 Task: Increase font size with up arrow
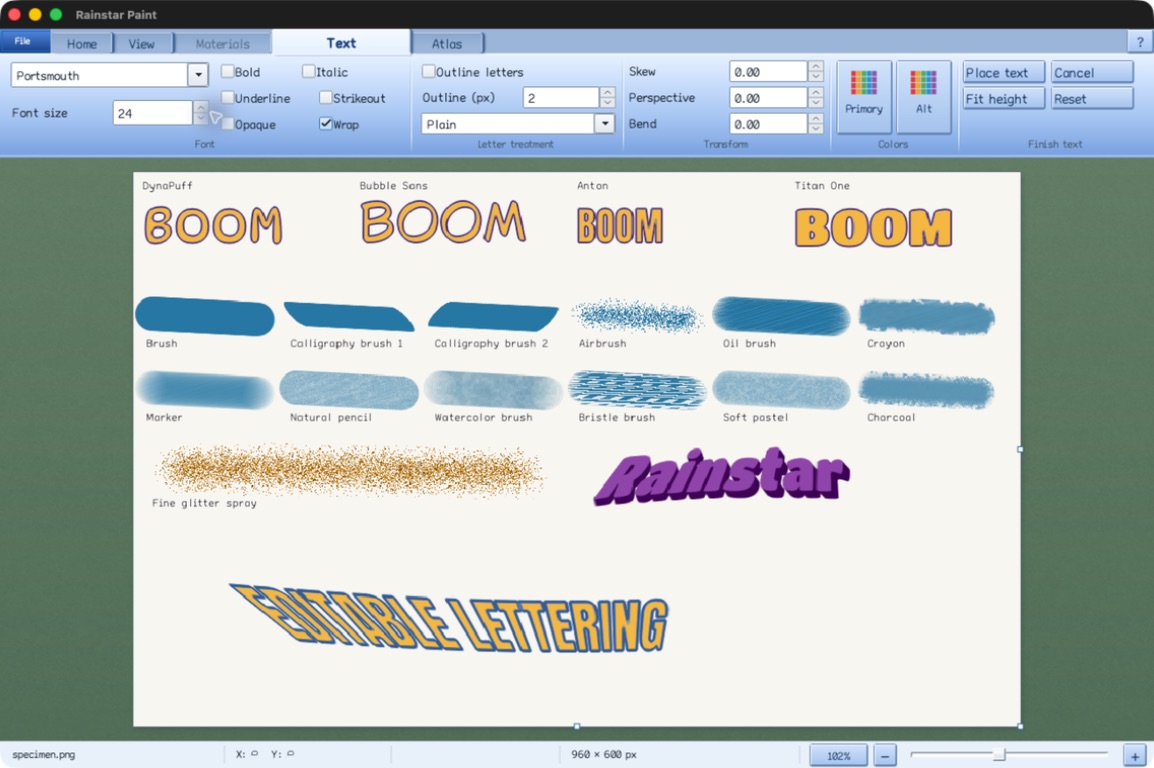click(200, 107)
